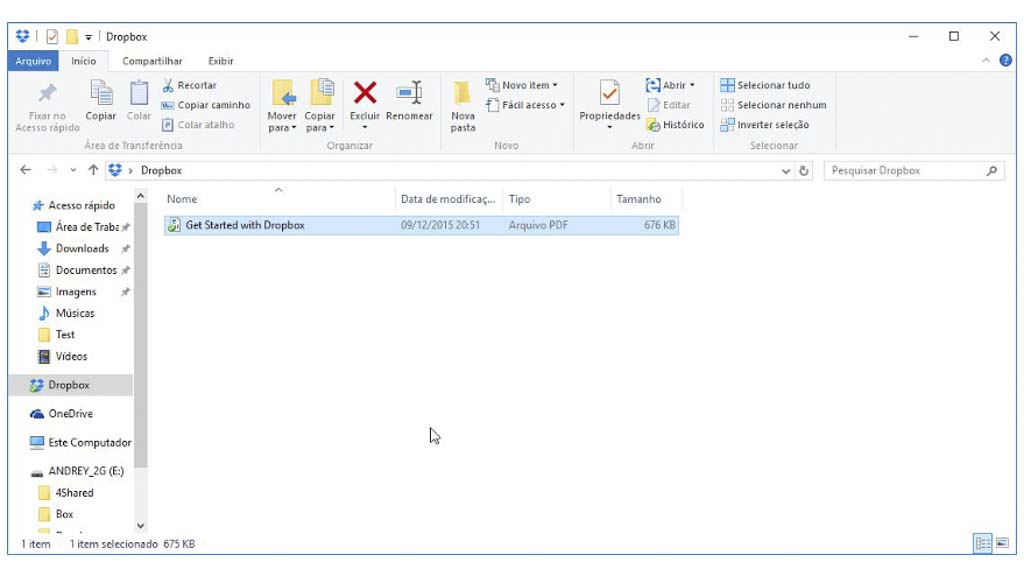Expand the Mover para dropdown
Screen dimensions: 1024x576
(x=282, y=128)
